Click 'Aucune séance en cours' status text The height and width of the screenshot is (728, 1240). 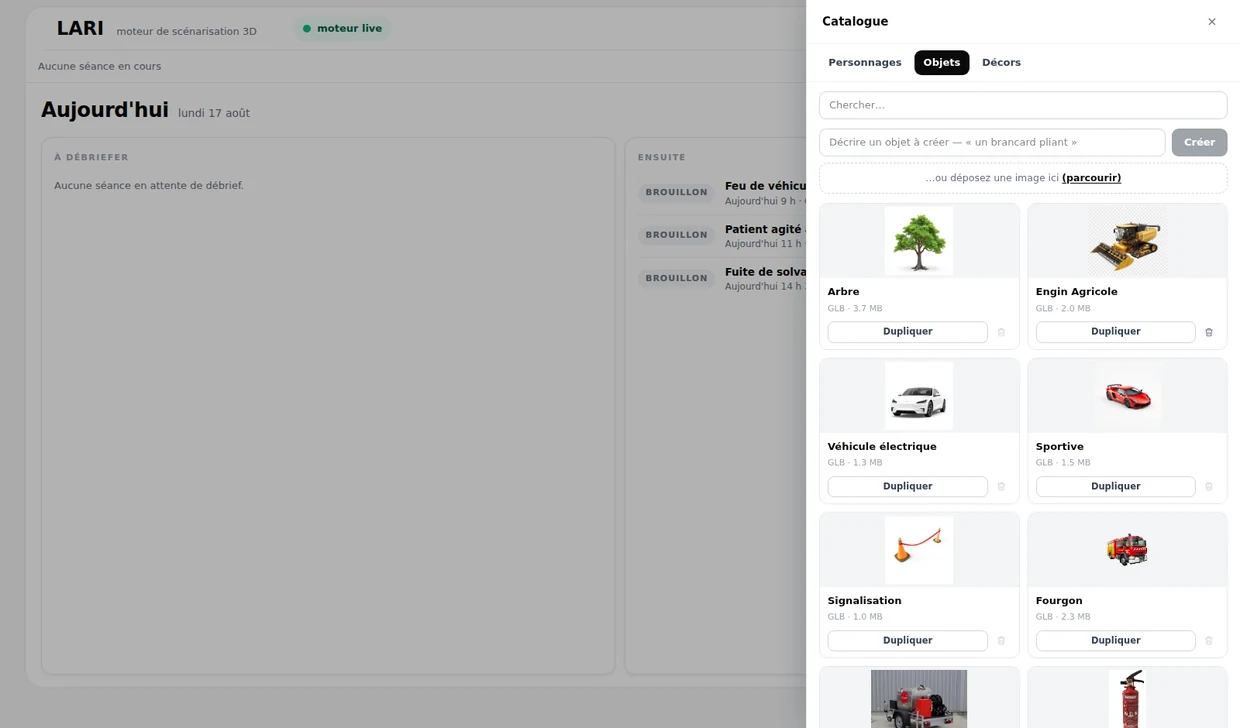click(99, 67)
